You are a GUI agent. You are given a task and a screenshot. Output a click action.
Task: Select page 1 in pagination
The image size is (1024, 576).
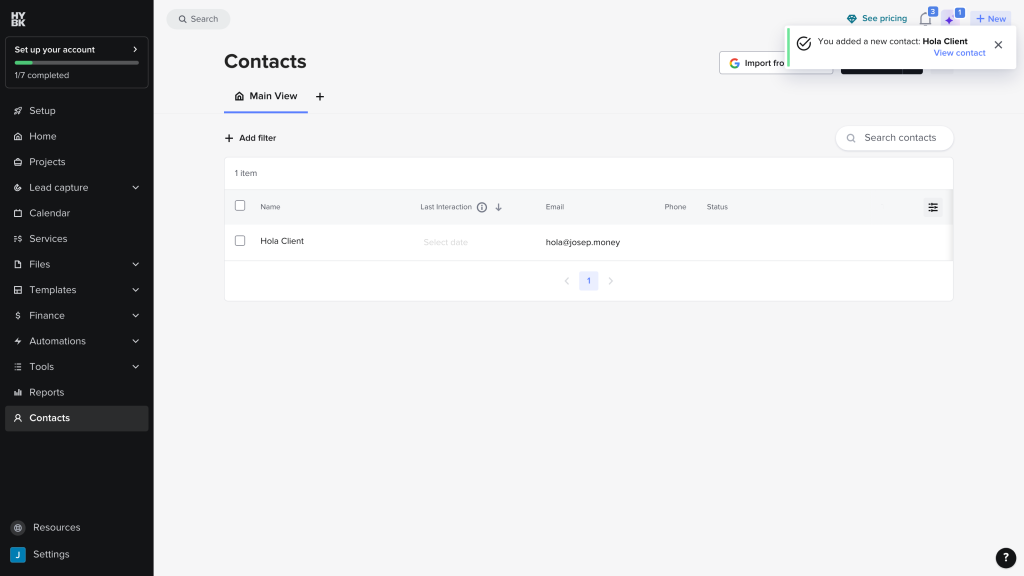[x=588, y=281]
